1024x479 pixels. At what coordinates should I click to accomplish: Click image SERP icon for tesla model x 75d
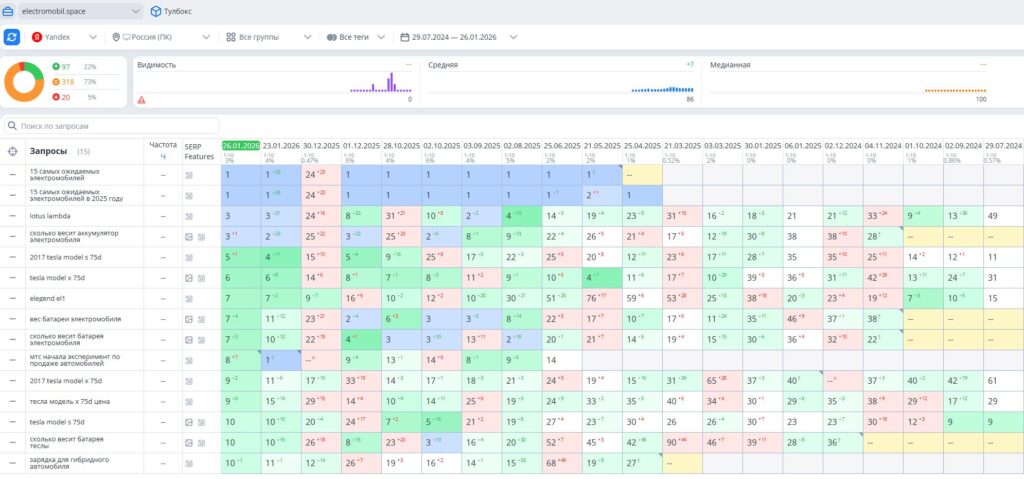[189, 278]
